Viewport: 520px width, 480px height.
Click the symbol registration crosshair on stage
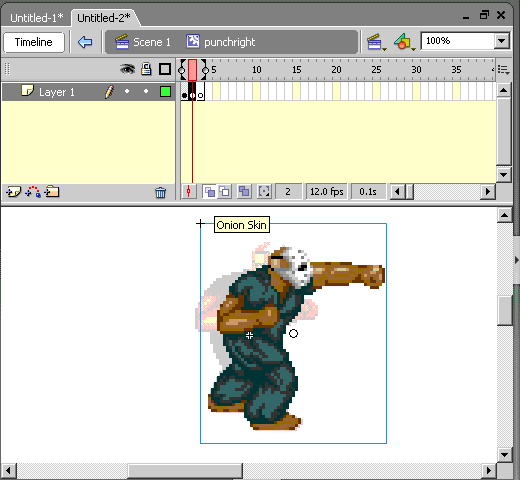[200, 223]
